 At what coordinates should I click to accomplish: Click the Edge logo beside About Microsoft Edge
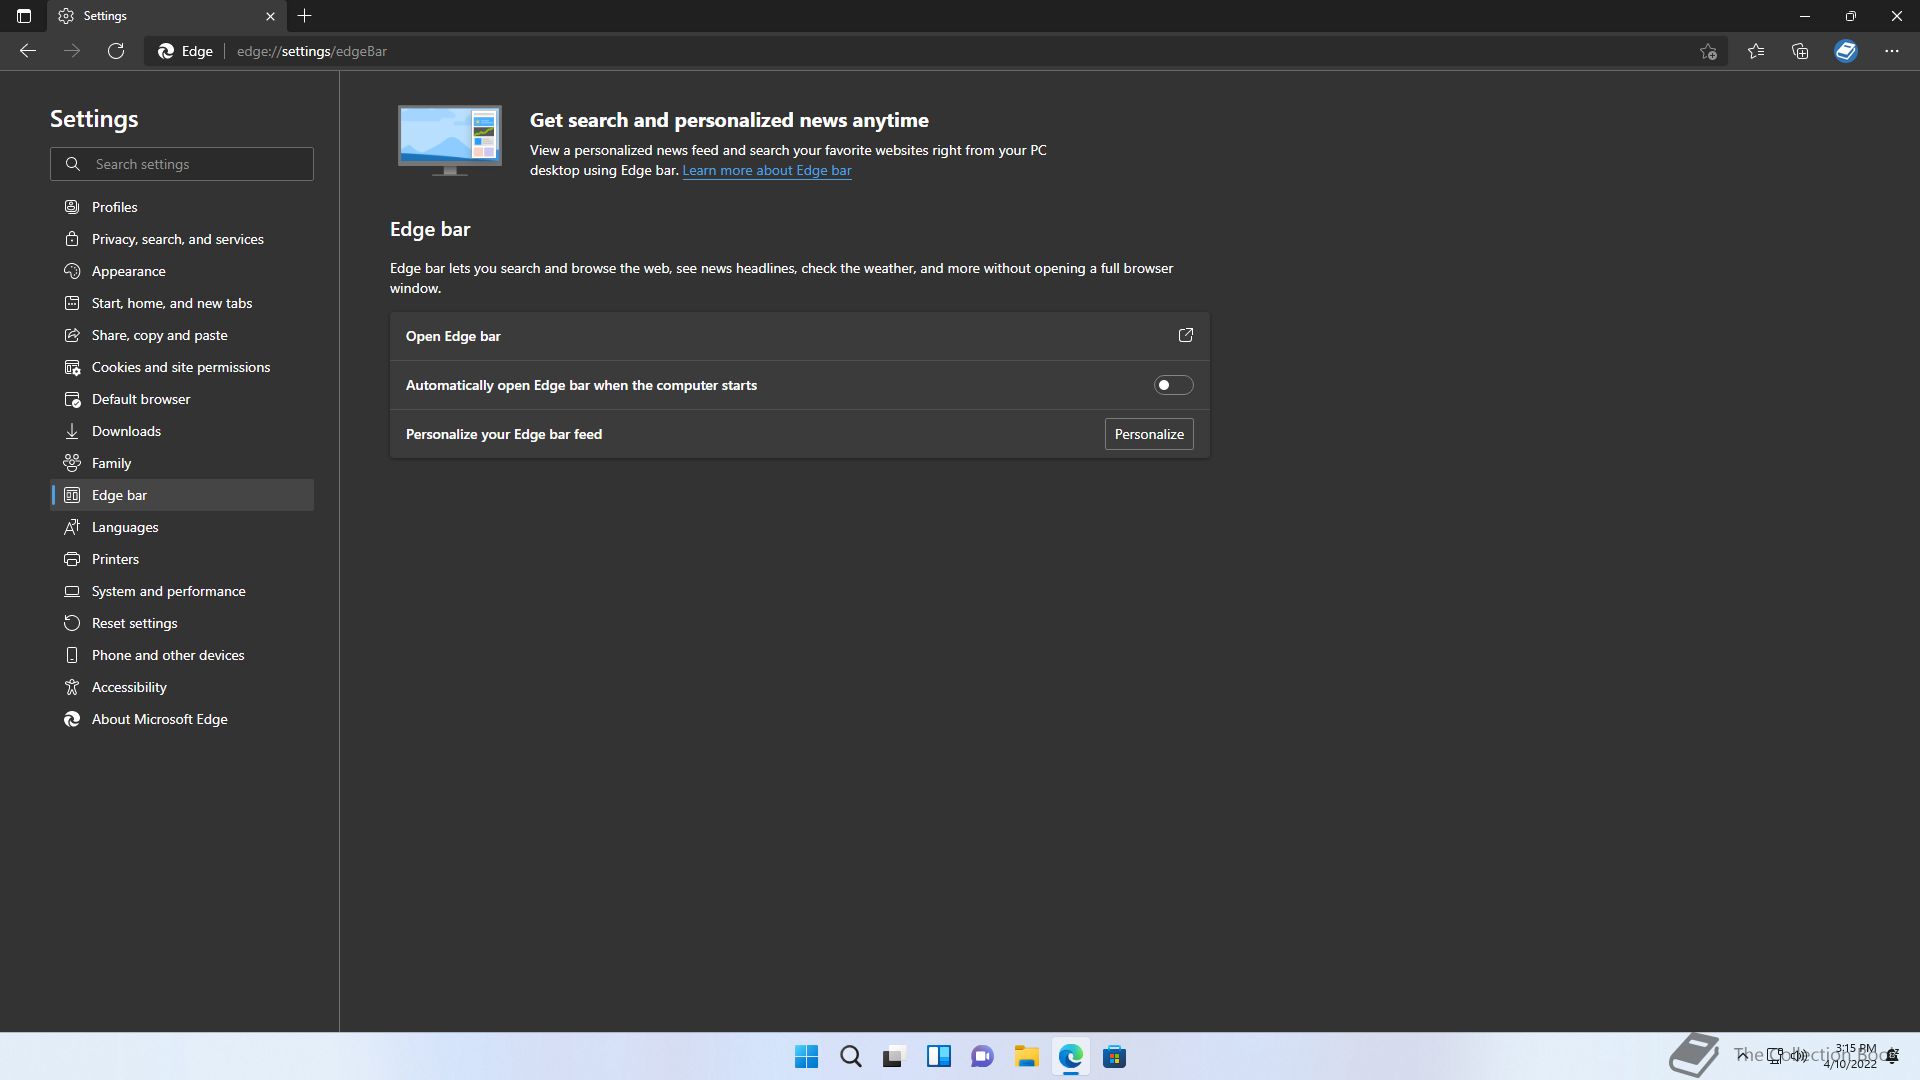pos(72,719)
